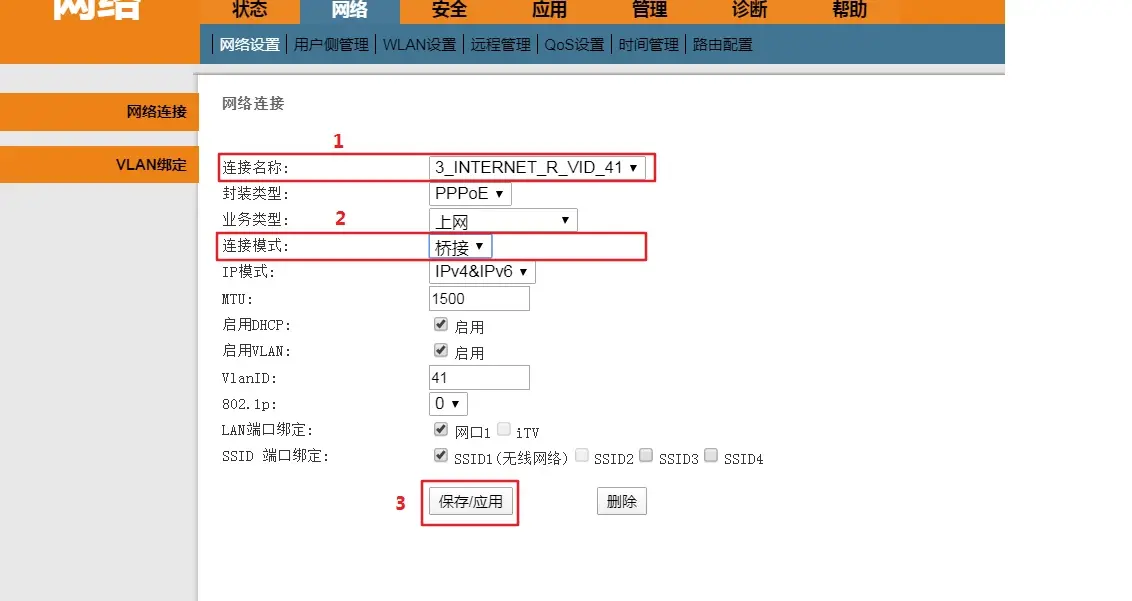Change 连接模式 via the 桥接 dropdown
This screenshot has height=601, width=1132.
coord(460,246)
